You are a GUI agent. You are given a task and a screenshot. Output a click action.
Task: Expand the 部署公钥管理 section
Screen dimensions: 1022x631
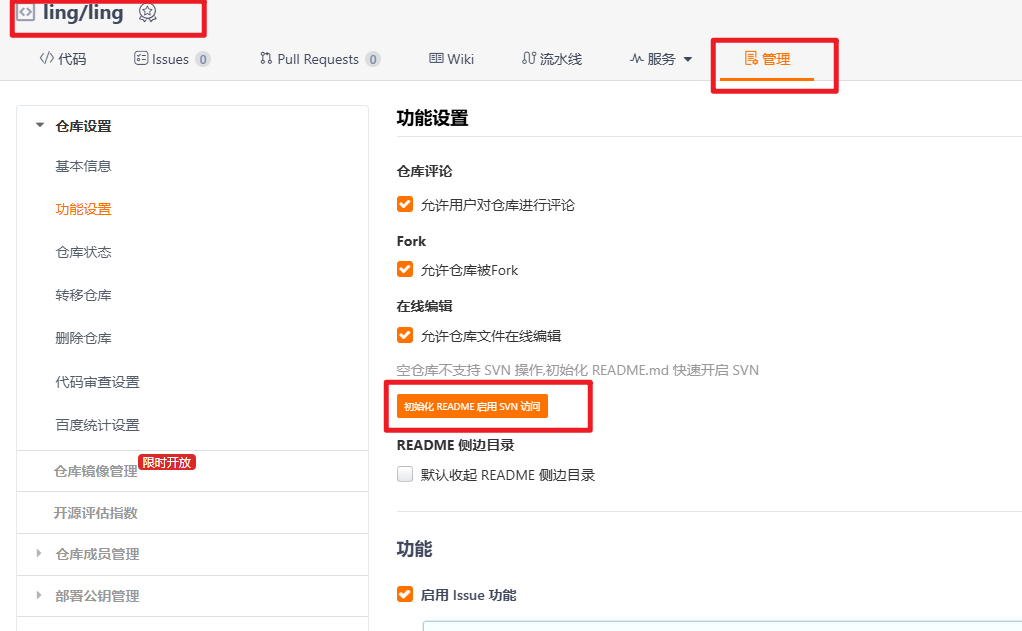click(40, 596)
